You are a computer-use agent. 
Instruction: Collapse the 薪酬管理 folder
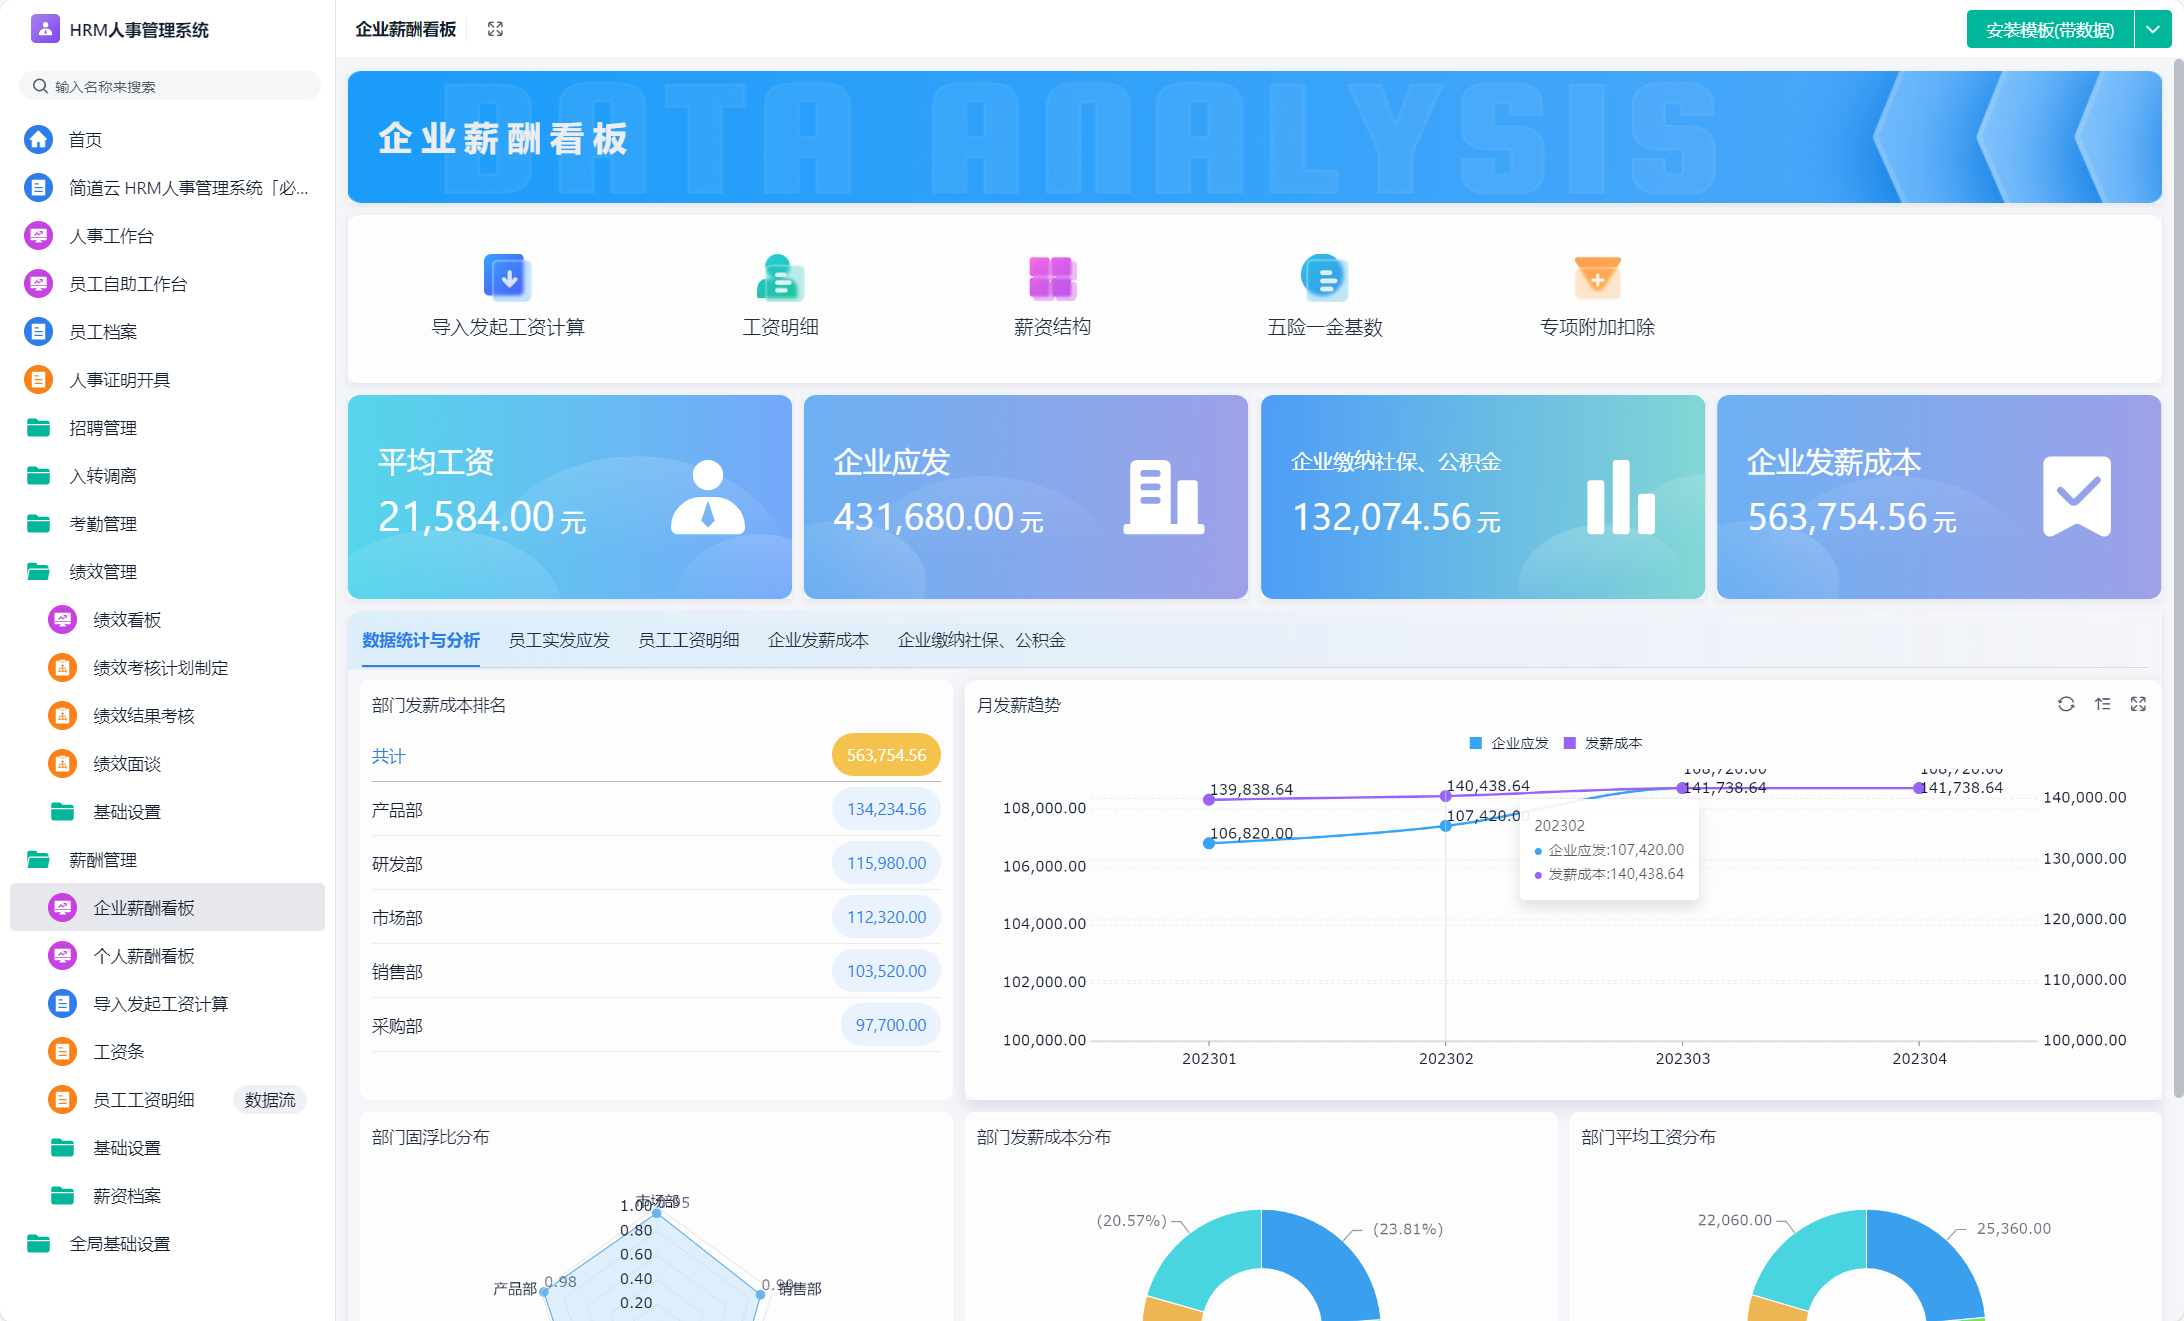coord(102,860)
